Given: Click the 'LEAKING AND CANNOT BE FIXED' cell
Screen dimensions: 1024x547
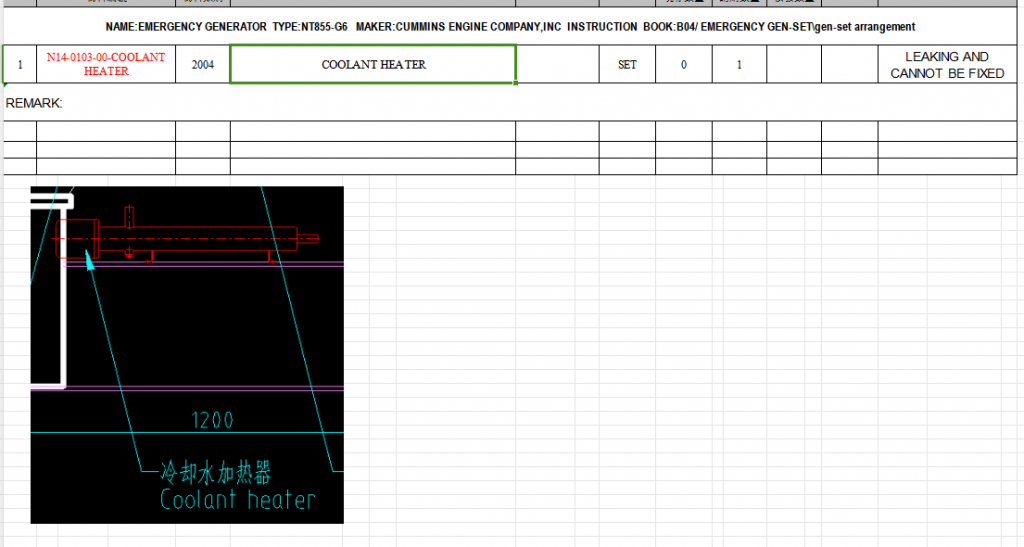Looking at the screenshot, I should pyautogui.click(x=947, y=65).
